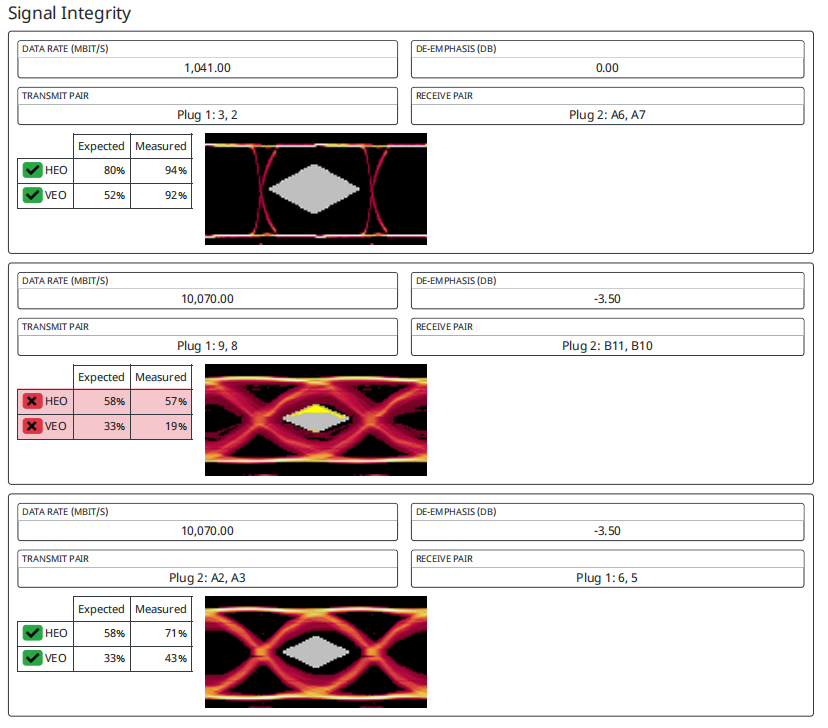Select the Transmit Pair field Plug 1: 3, 2
828x728 pixels.
pyautogui.click(x=208, y=115)
